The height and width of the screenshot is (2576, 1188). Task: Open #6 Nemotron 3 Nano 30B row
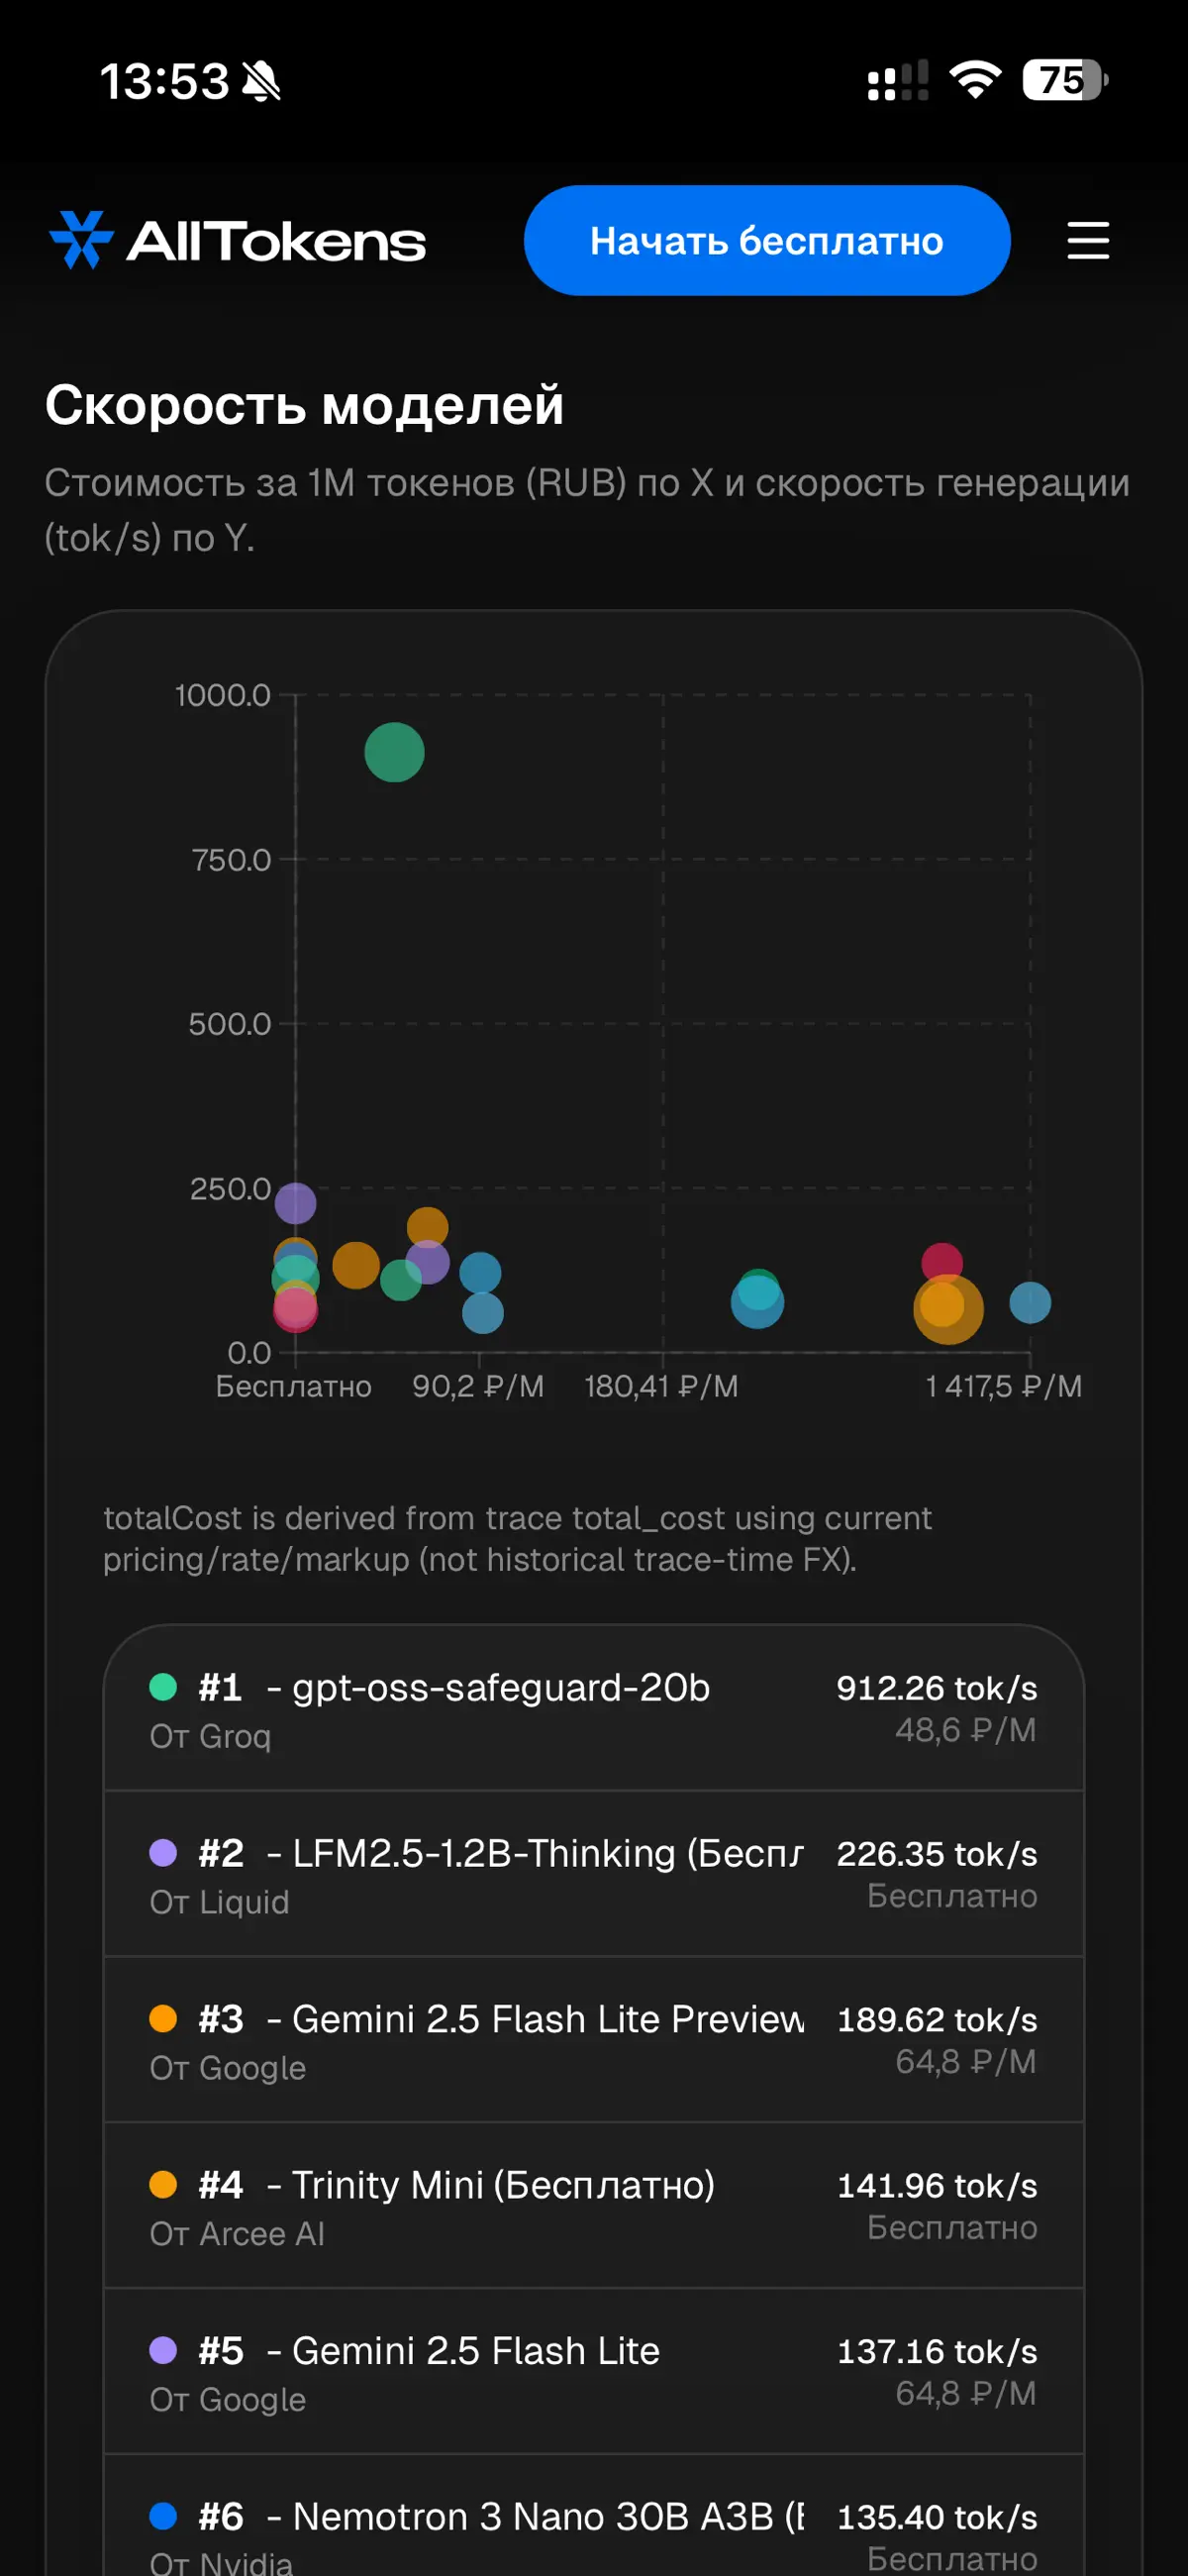(x=594, y=2516)
